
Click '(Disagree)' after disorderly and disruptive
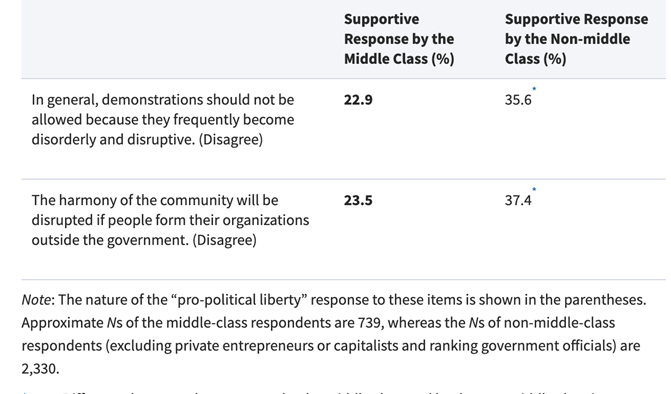tap(231, 139)
